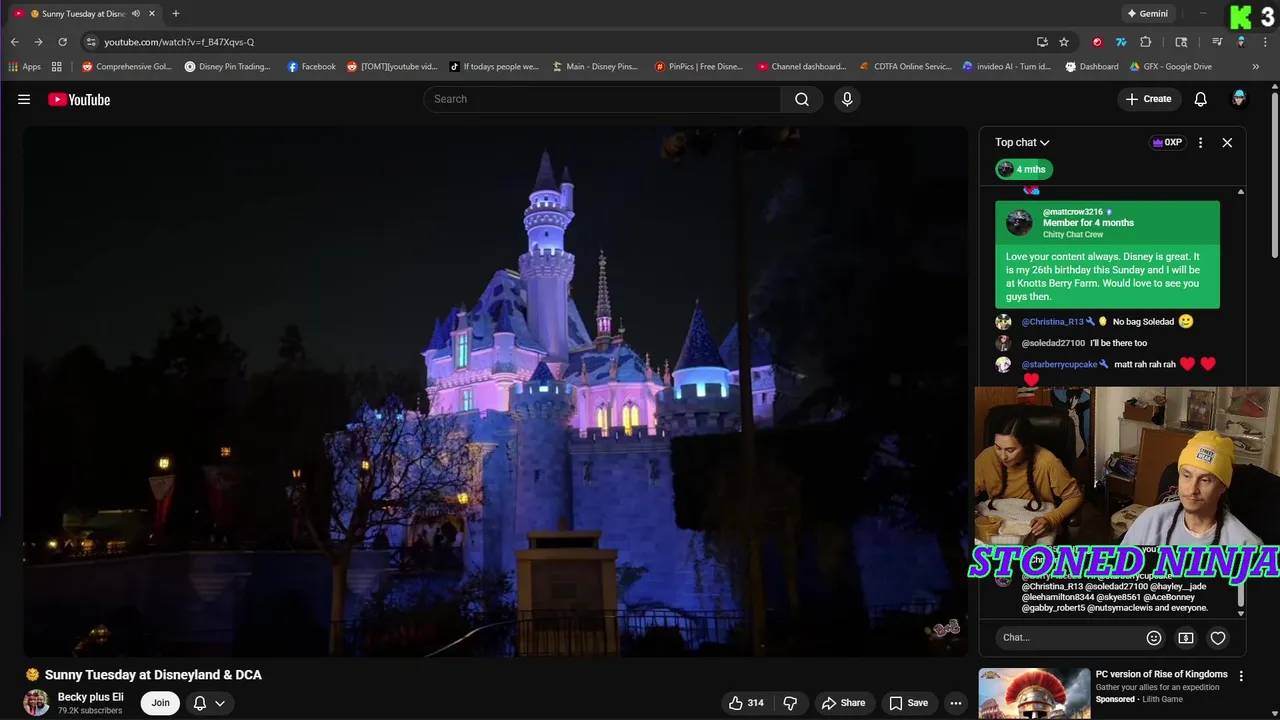The height and width of the screenshot is (720, 1280).
Task: View site information icon in address bar
Action: 91,42
